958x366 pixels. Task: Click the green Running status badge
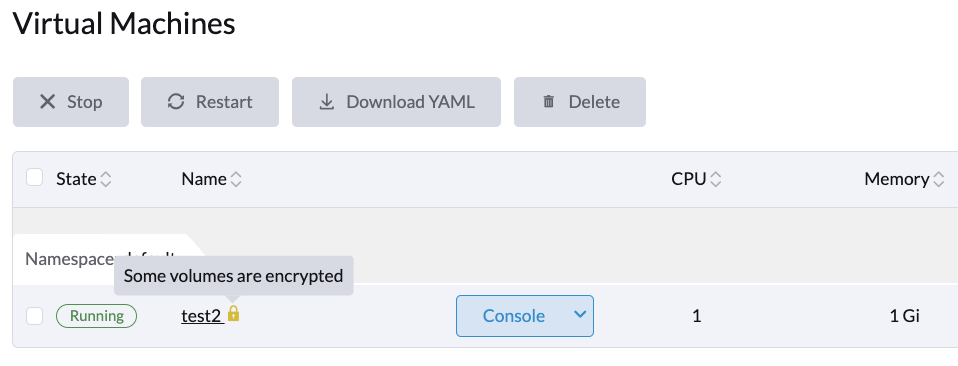coord(97,316)
